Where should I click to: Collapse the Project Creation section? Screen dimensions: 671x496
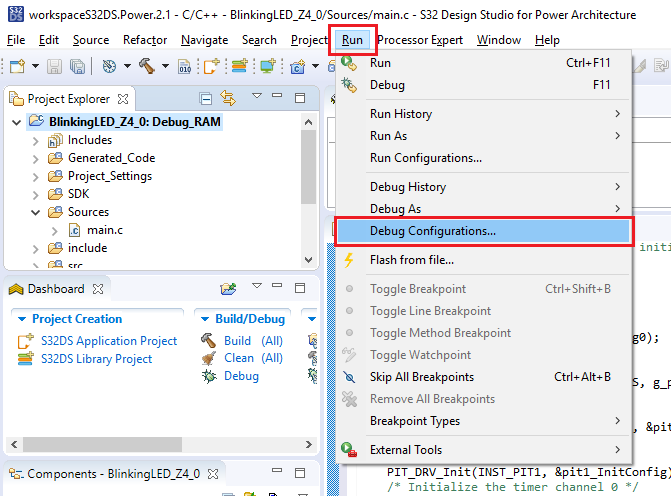tap(22, 319)
